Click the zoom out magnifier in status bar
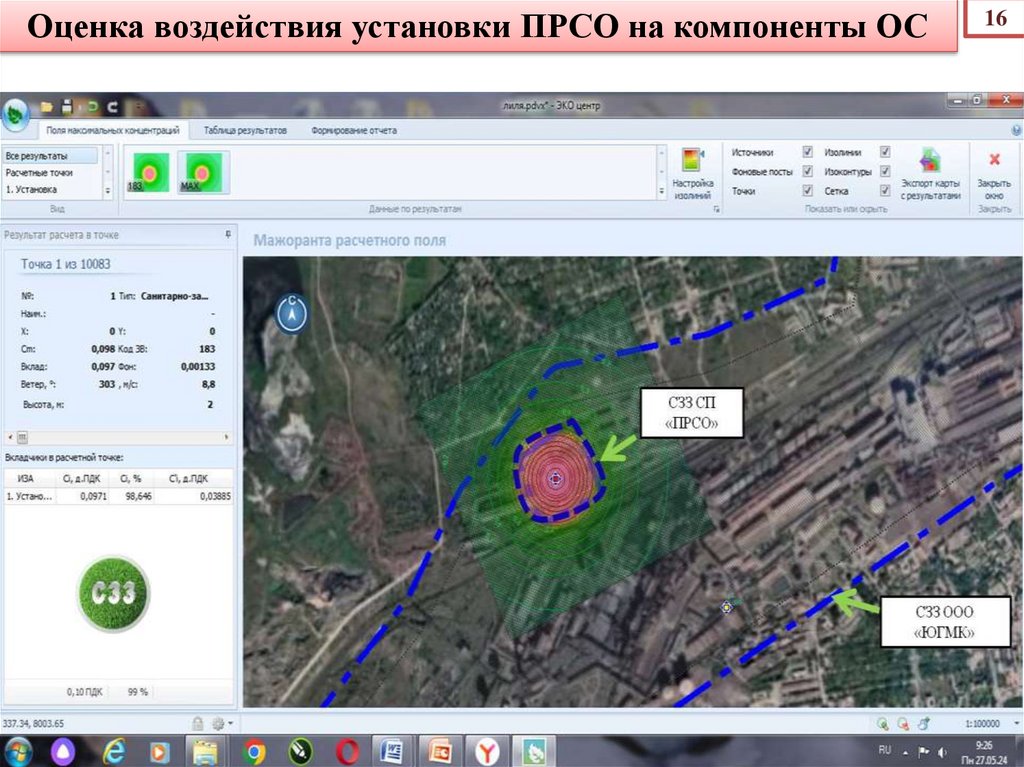 [x=904, y=723]
